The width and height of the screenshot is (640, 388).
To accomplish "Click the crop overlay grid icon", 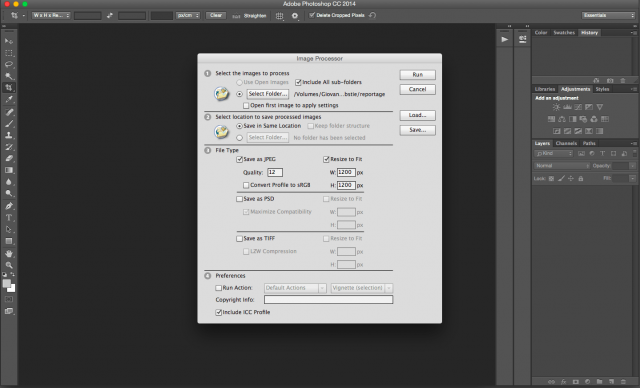I will [280, 16].
